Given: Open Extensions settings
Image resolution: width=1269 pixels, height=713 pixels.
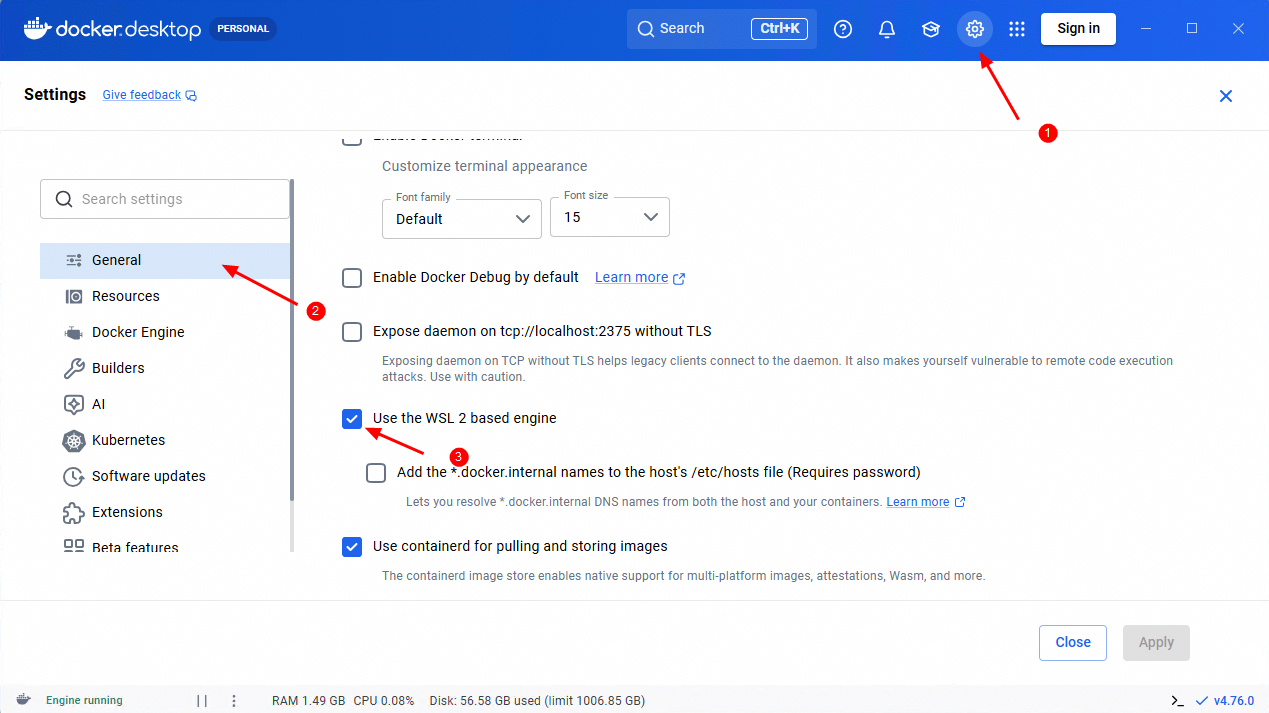Looking at the screenshot, I should (x=165, y=512).
